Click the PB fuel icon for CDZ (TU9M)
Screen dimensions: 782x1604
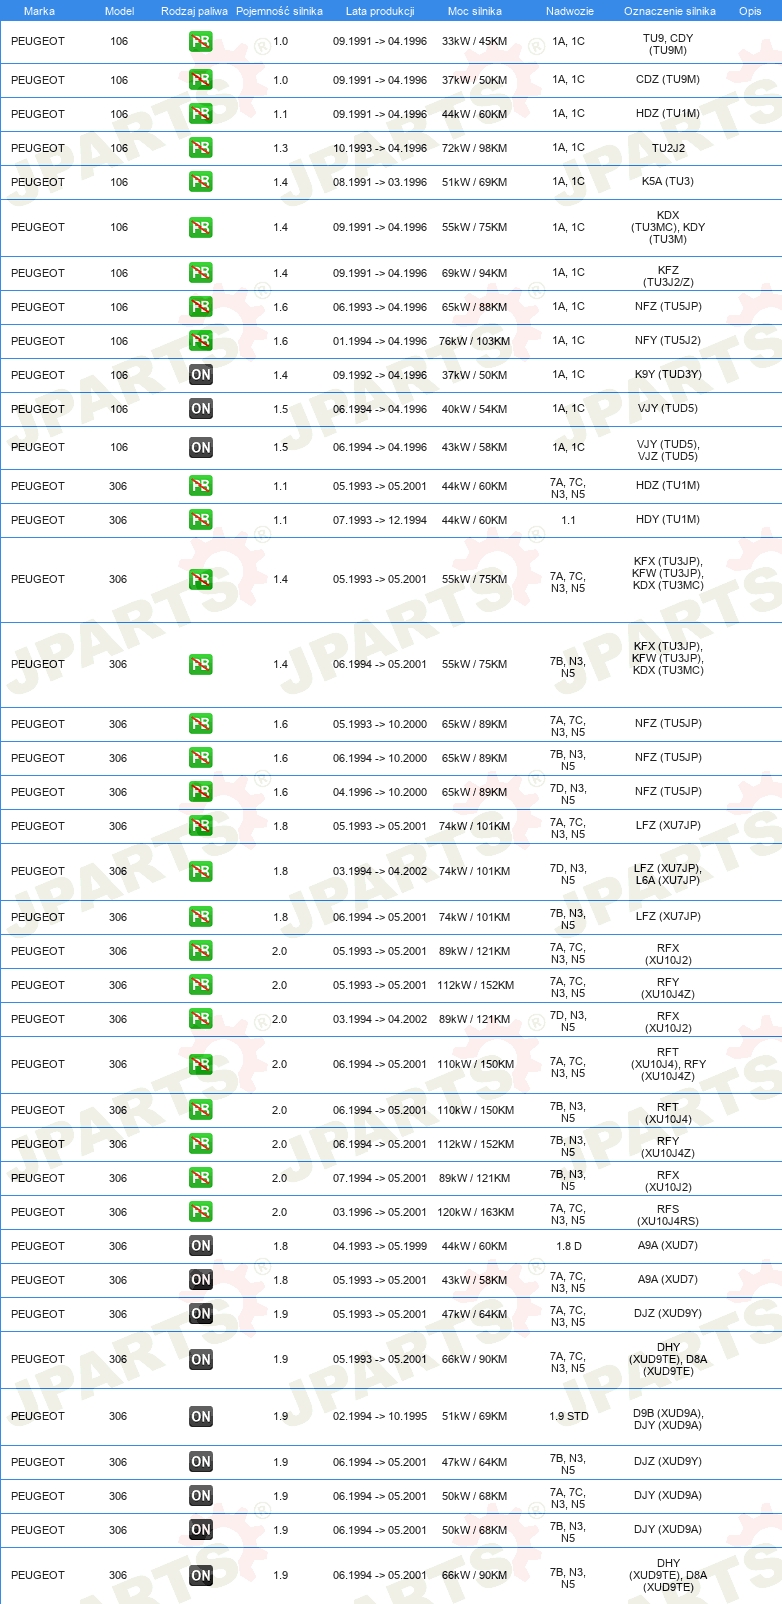201,80
